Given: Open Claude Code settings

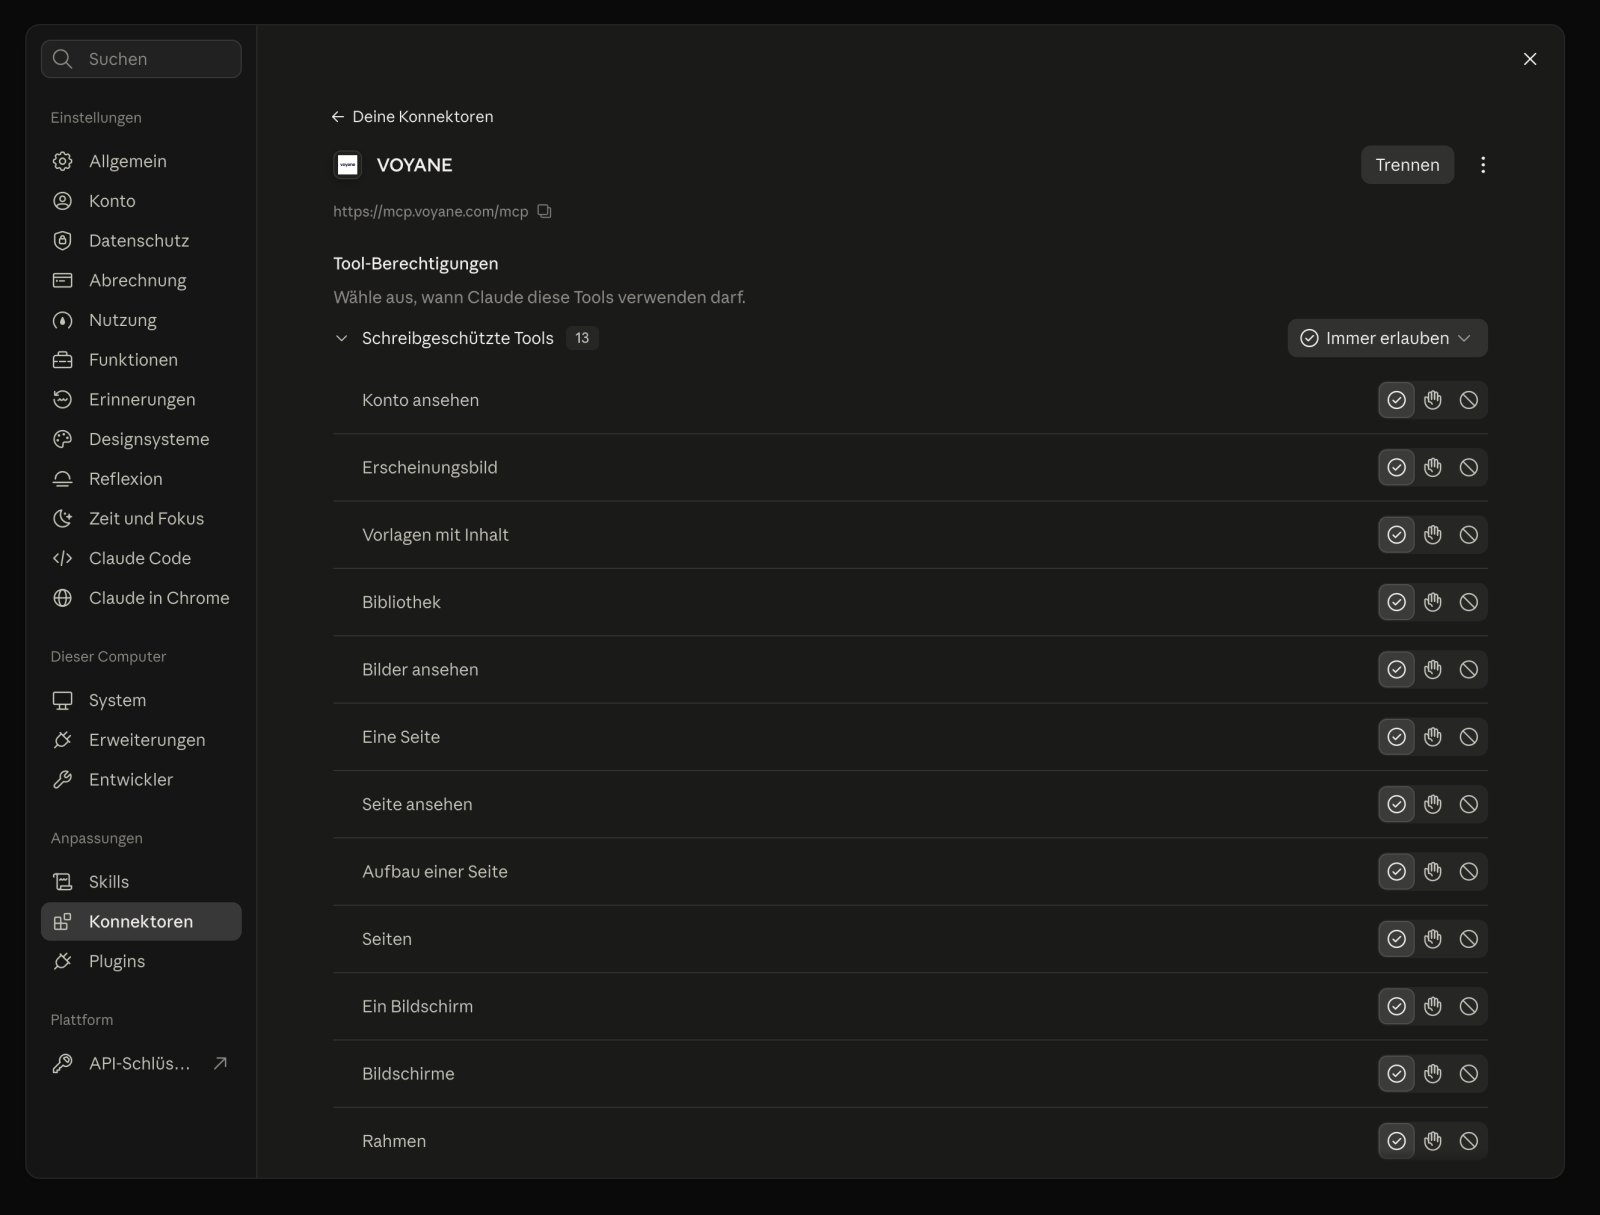Looking at the screenshot, I should pyautogui.click(x=141, y=558).
